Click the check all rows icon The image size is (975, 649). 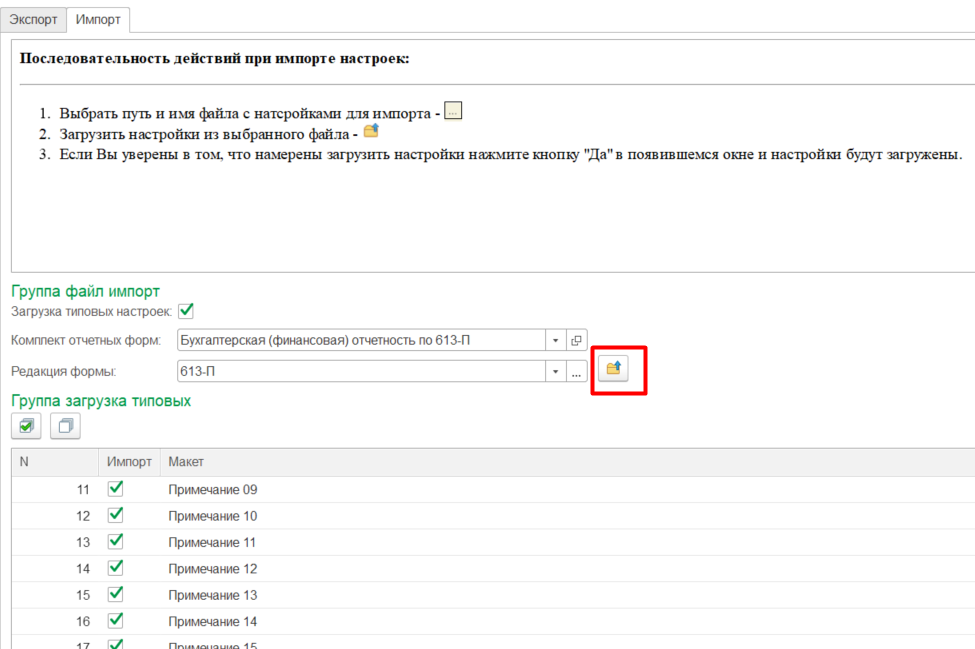(x=26, y=426)
